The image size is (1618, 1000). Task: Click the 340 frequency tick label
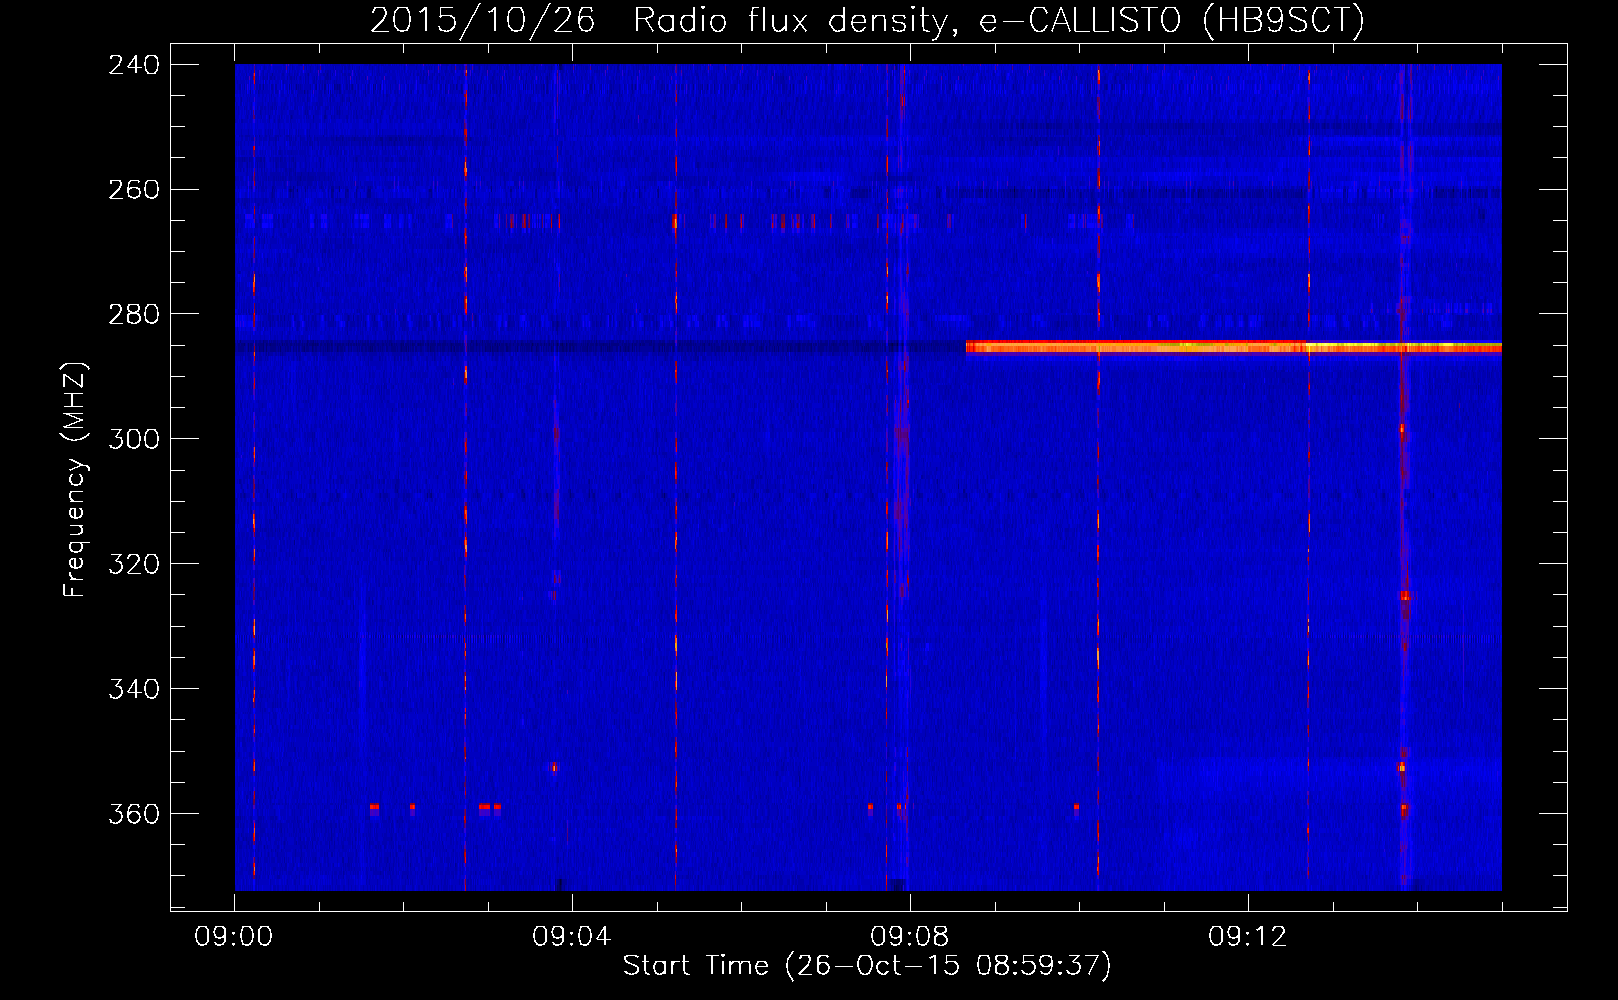coord(134,689)
